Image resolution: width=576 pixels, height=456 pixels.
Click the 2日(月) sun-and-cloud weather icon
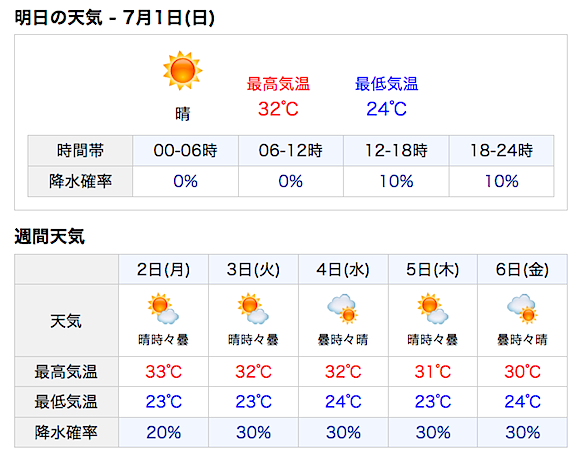[x=163, y=309]
